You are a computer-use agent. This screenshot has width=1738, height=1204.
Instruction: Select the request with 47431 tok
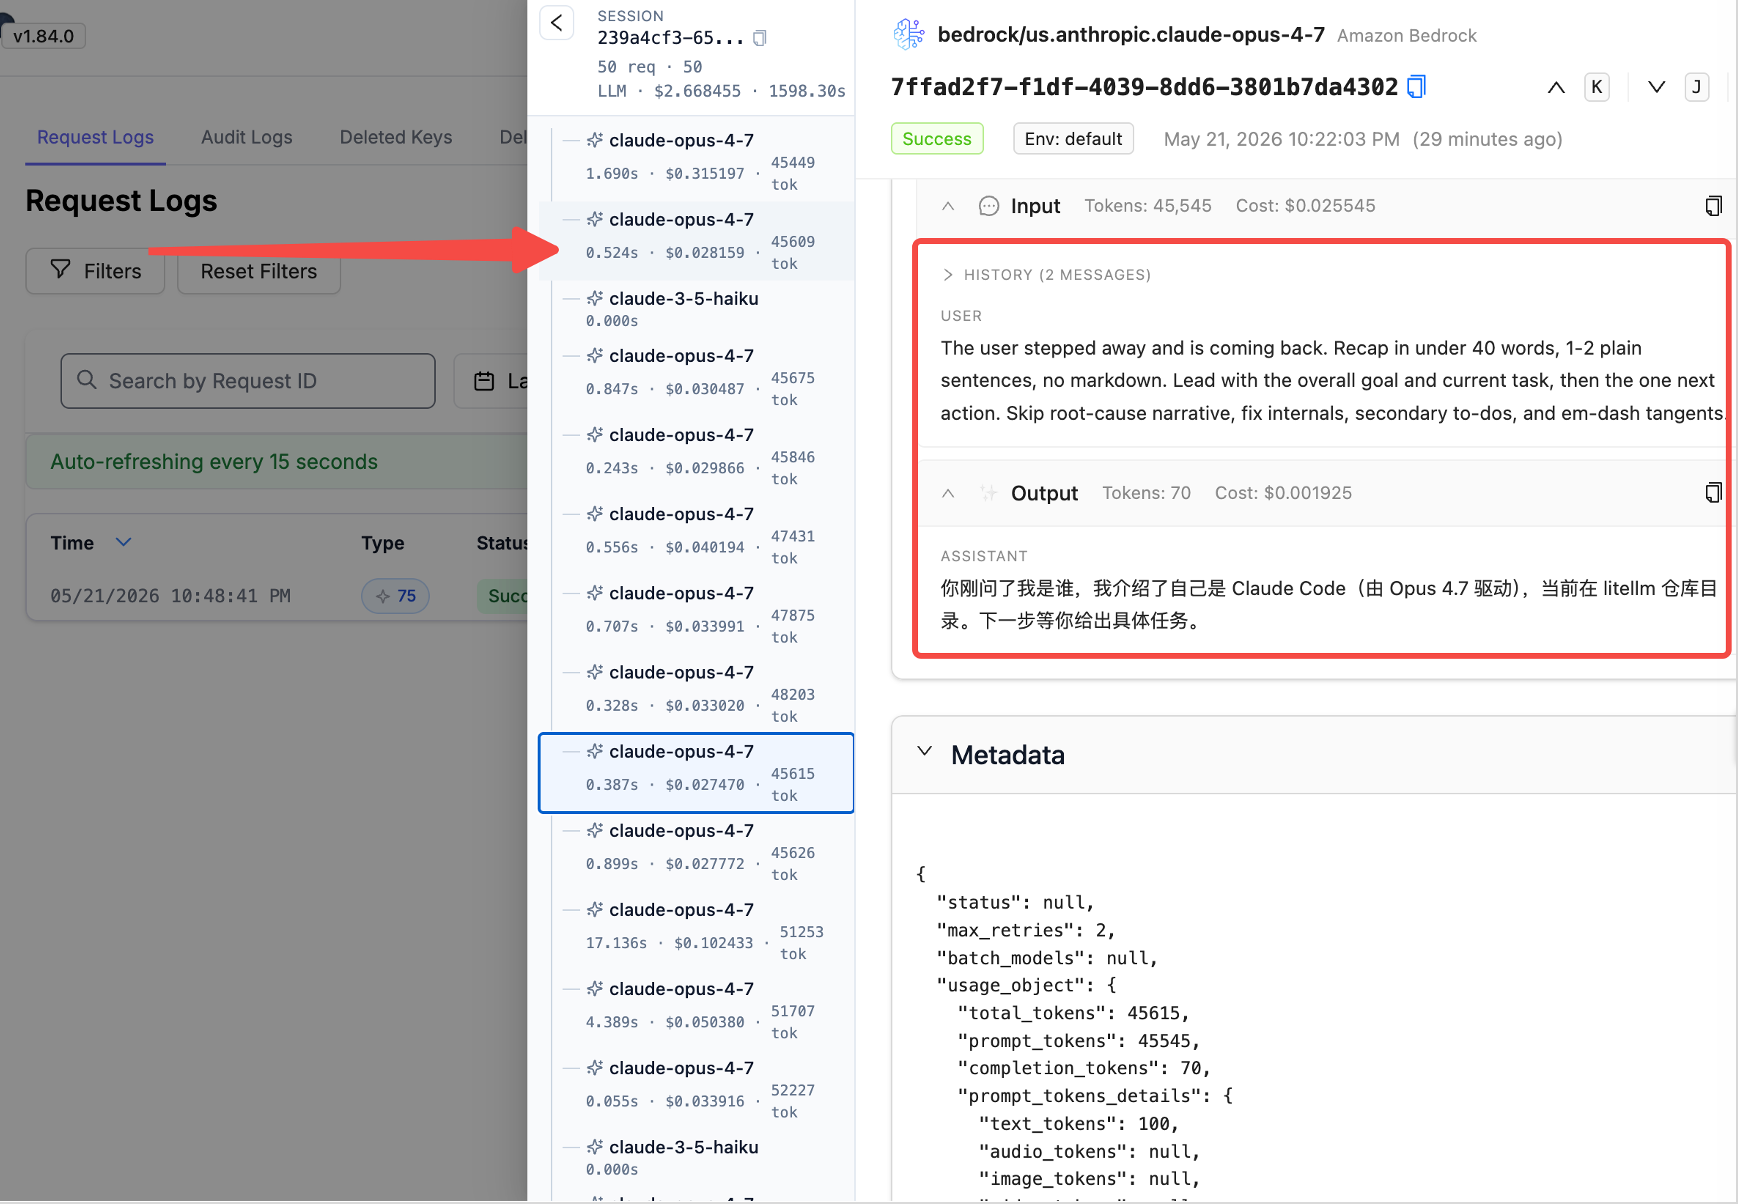click(696, 535)
